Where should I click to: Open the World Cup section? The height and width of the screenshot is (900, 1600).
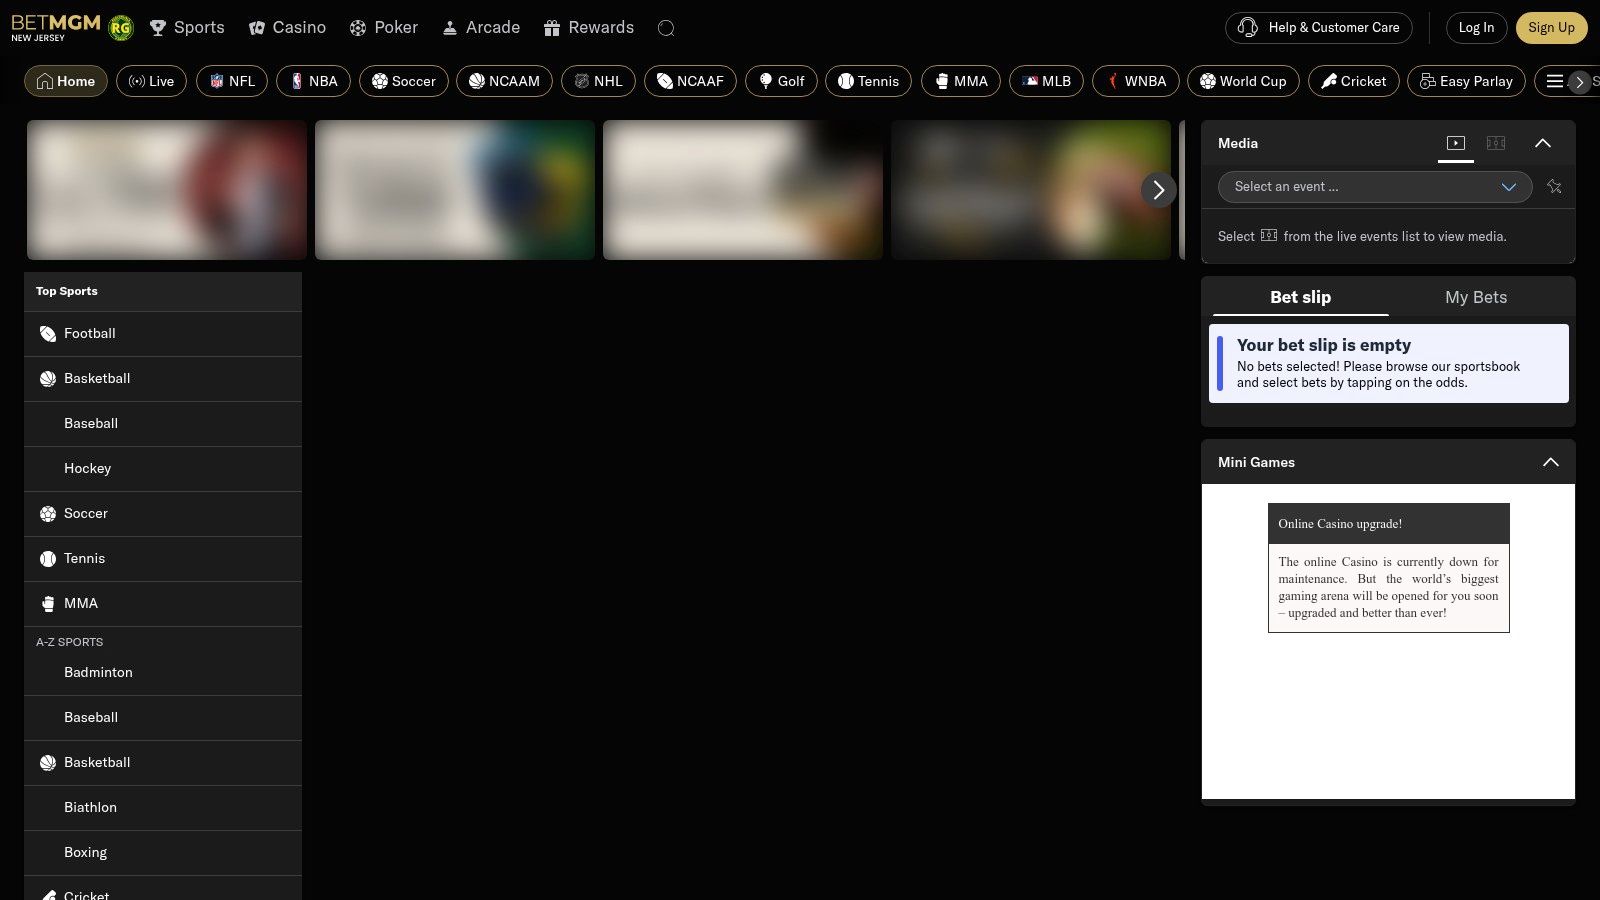[1243, 81]
